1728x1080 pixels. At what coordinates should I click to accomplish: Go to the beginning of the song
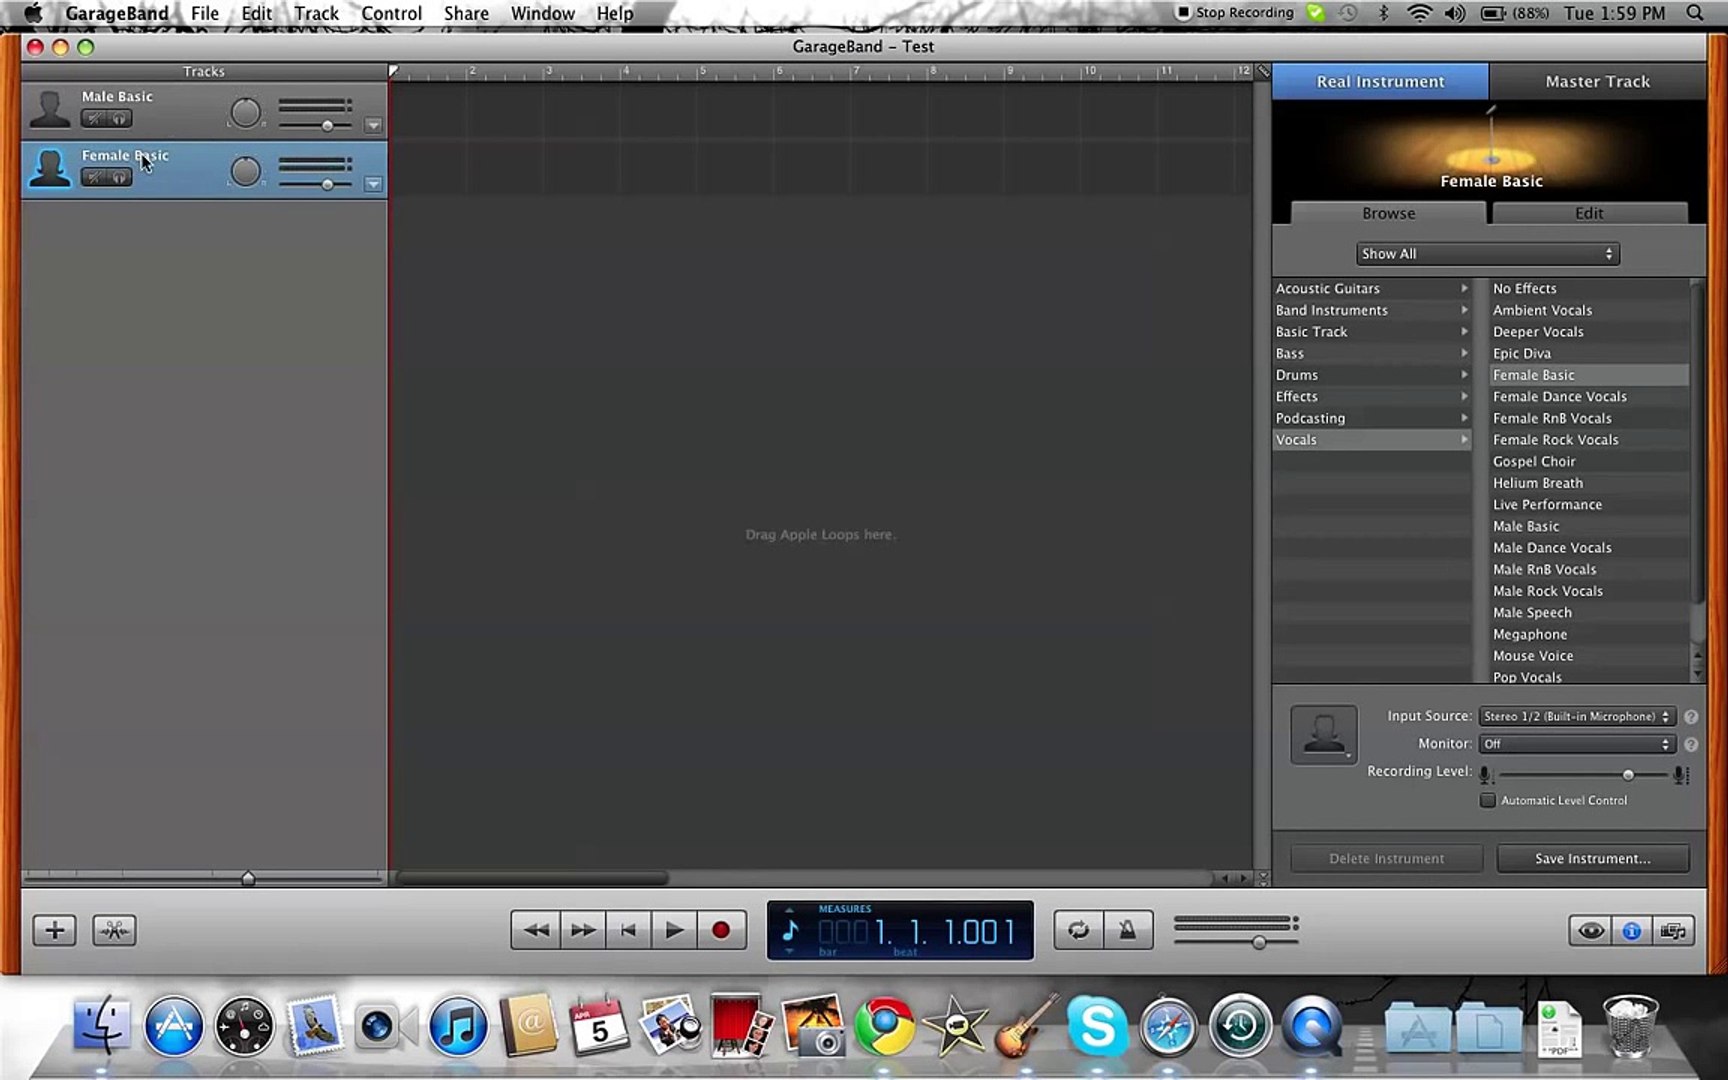tap(628, 930)
